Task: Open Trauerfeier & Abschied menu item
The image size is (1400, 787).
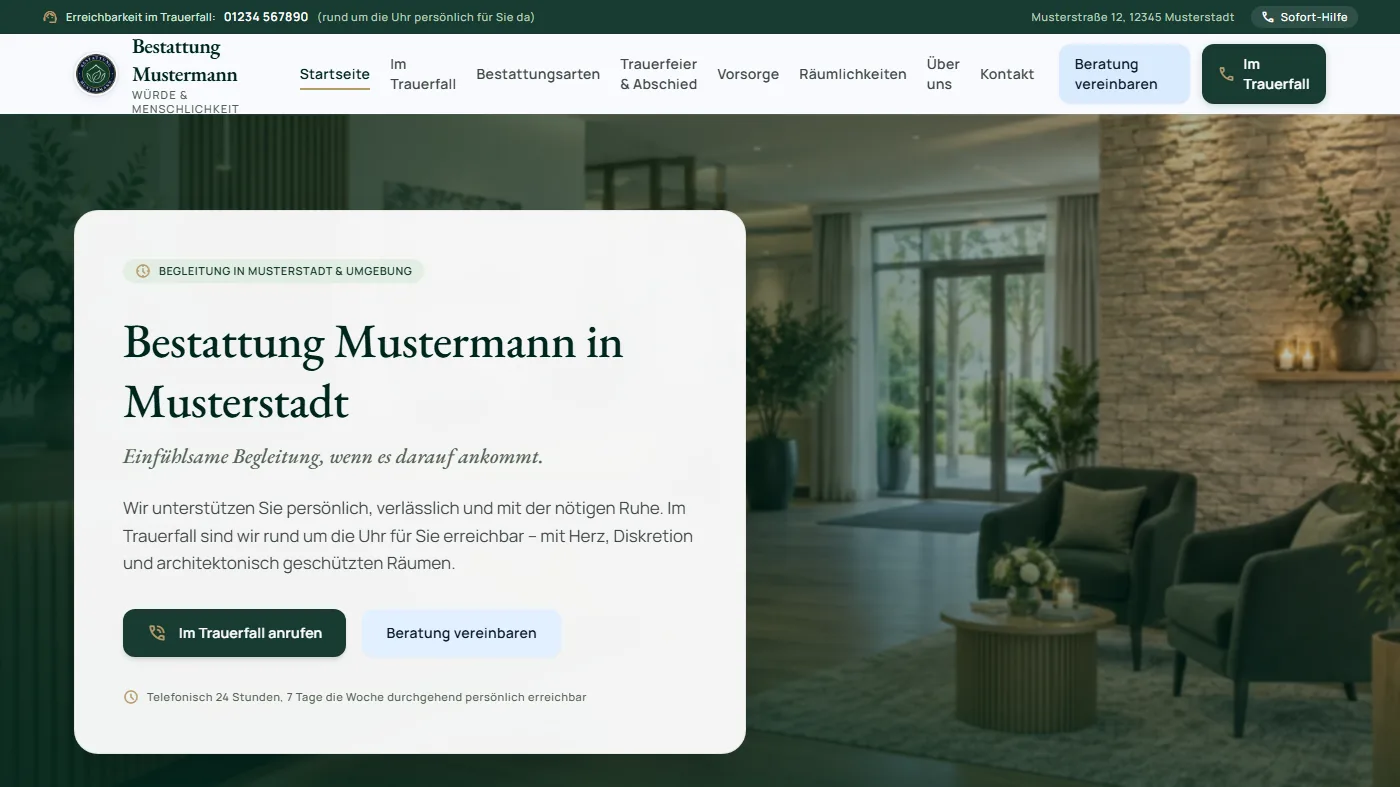Action: (x=659, y=74)
